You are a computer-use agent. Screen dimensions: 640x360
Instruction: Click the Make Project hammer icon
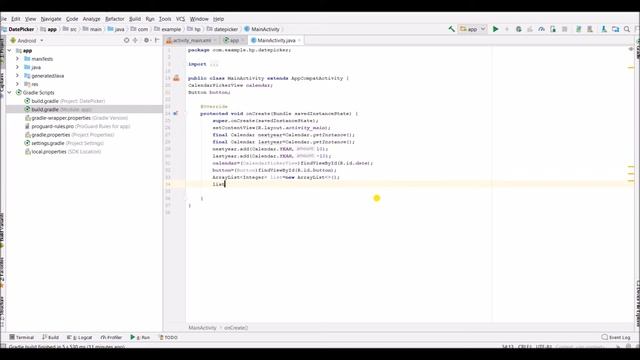[x=451, y=29]
